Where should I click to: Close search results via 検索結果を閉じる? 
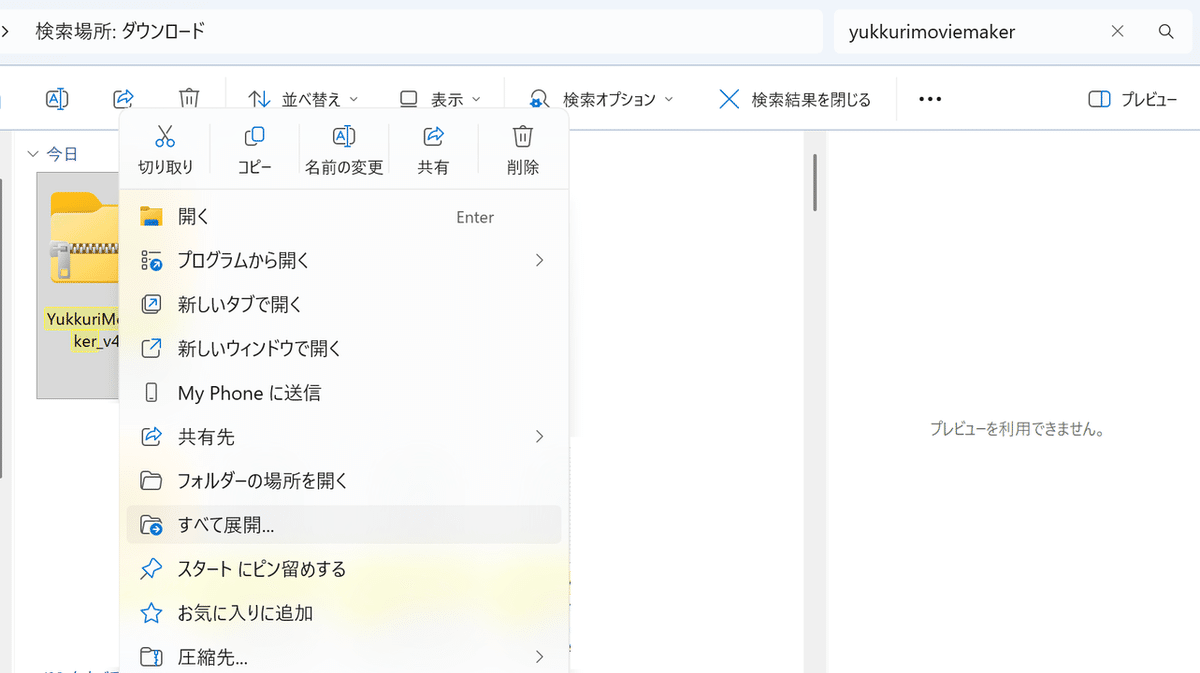(x=793, y=98)
